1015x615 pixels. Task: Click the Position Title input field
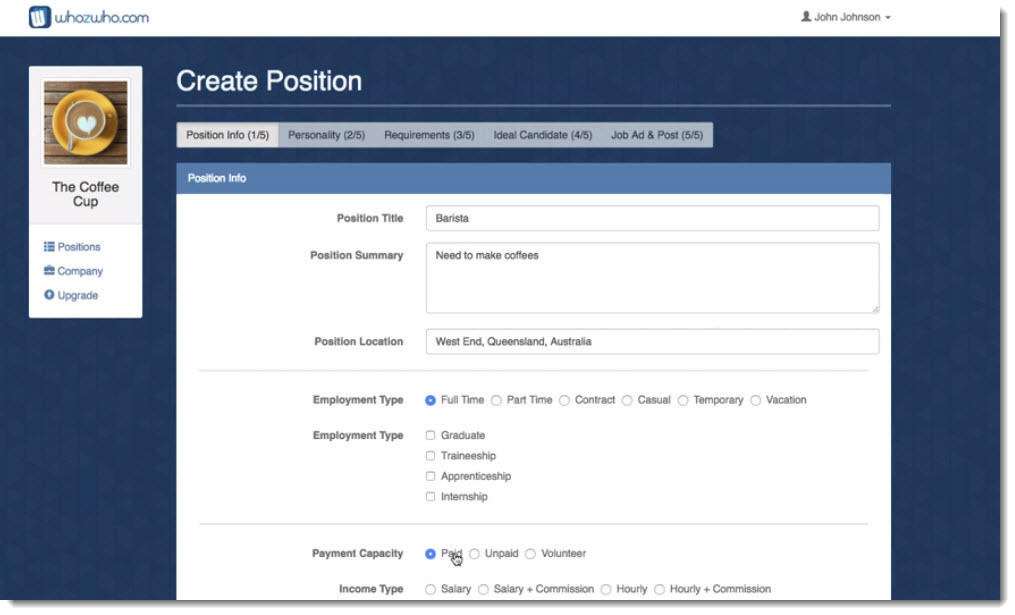652,218
